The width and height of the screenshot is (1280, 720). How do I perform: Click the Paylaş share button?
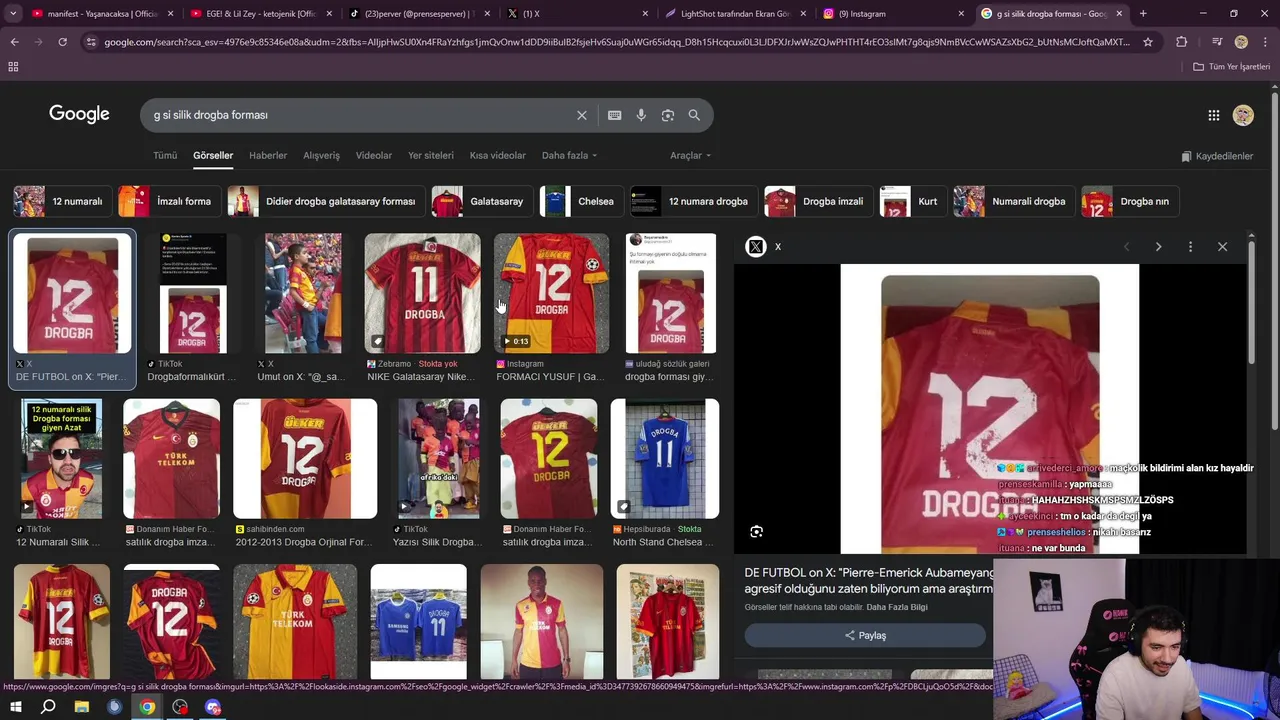click(x=865, y=636)
